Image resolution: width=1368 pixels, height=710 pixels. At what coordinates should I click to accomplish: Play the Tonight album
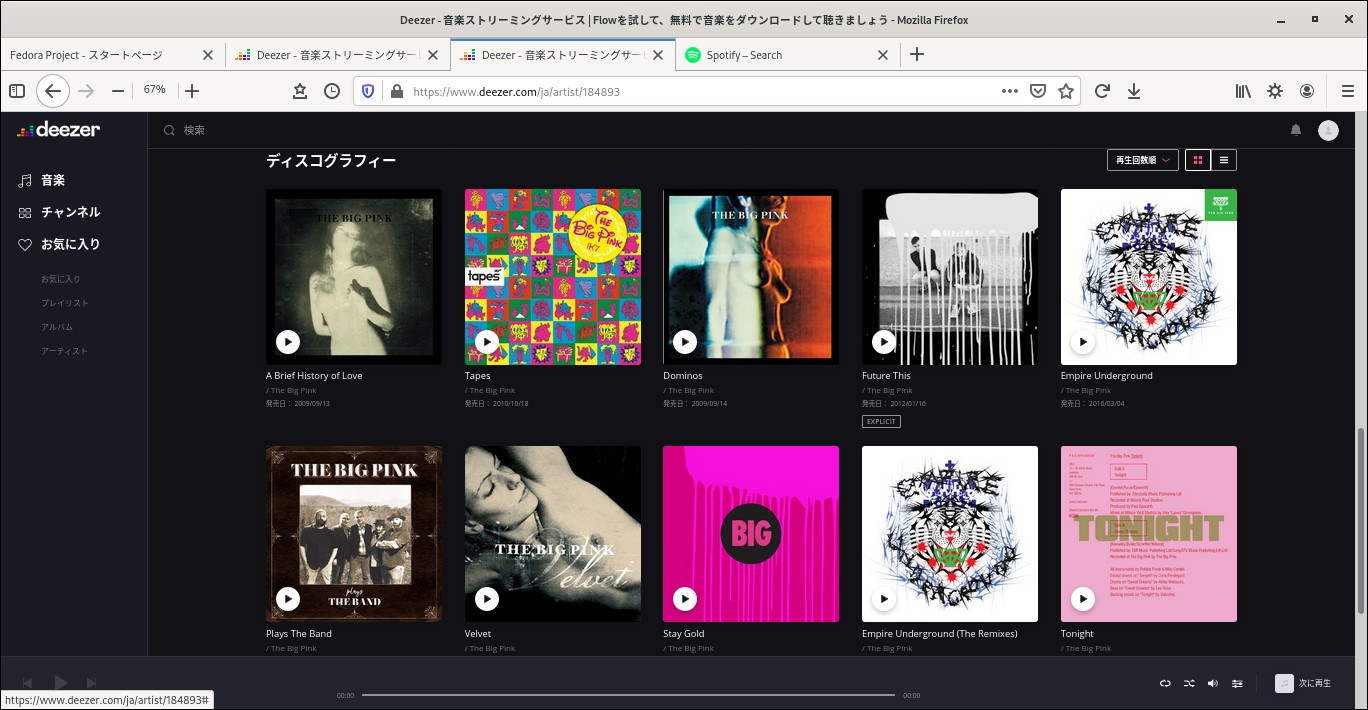point(1083,599)
